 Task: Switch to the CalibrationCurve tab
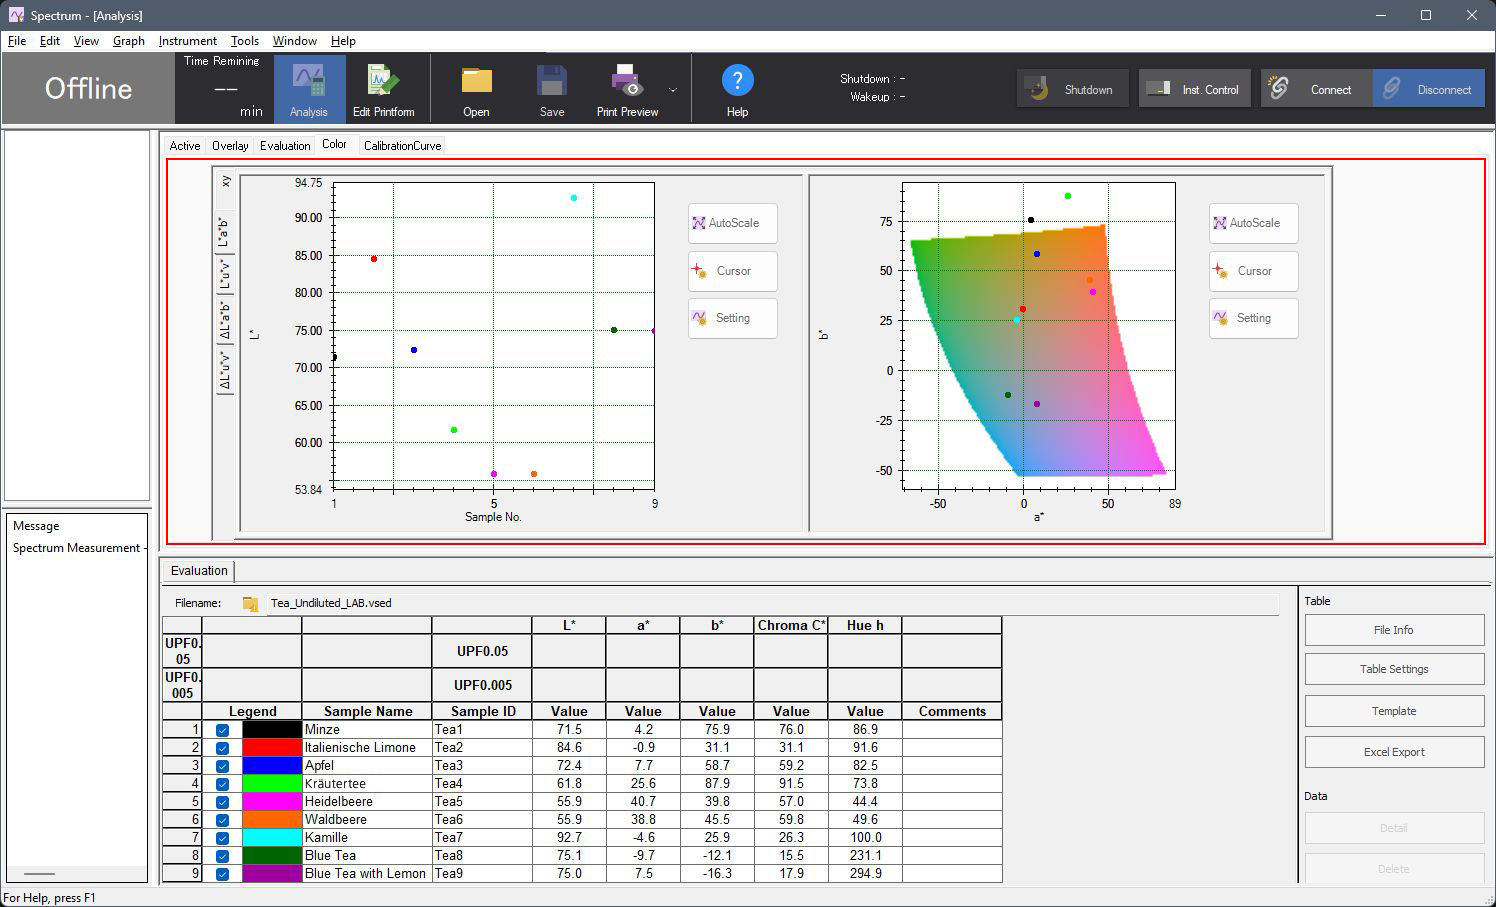pos(402,146)
